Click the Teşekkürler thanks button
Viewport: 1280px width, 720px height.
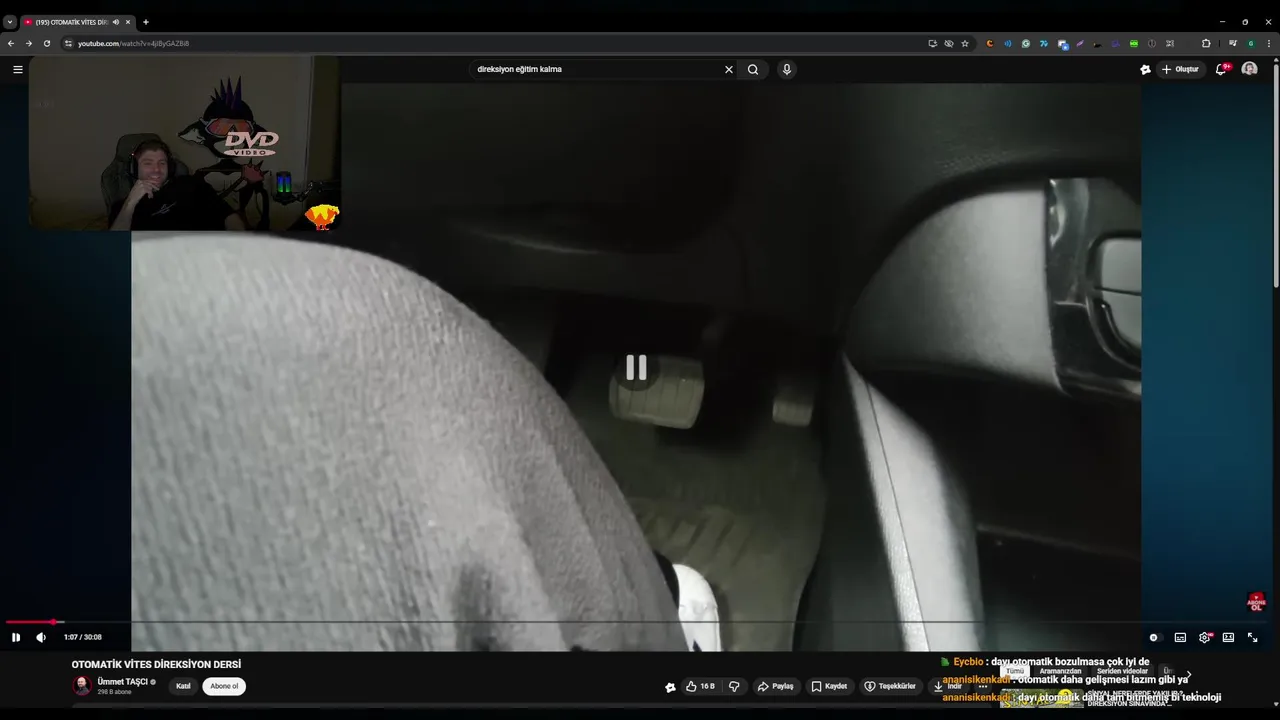pos(890,686)
